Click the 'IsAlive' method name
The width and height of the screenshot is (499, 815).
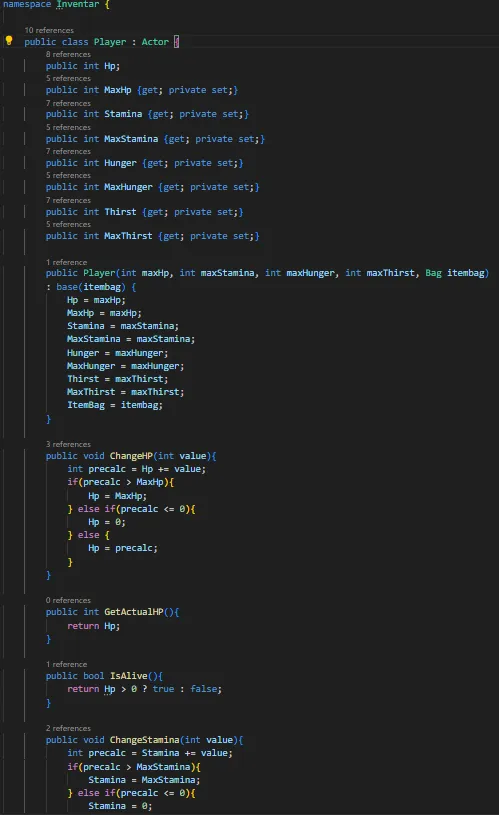128,676
